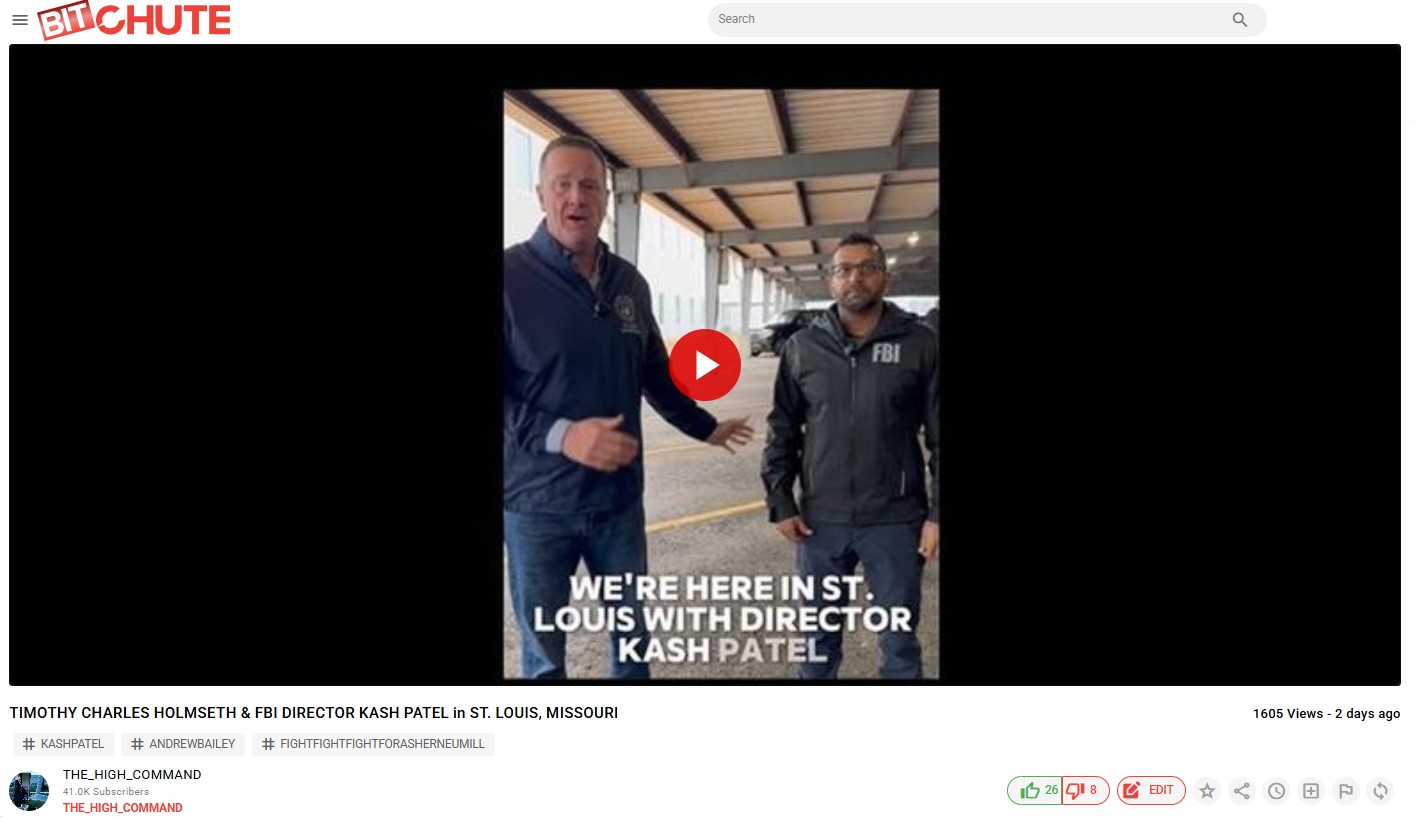Open the share icon options

[1242, 791]
